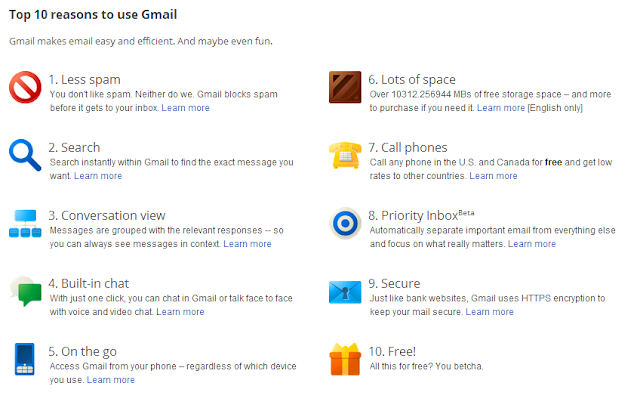Click the '7. Call phones' heading

click(x=408, y=147)
